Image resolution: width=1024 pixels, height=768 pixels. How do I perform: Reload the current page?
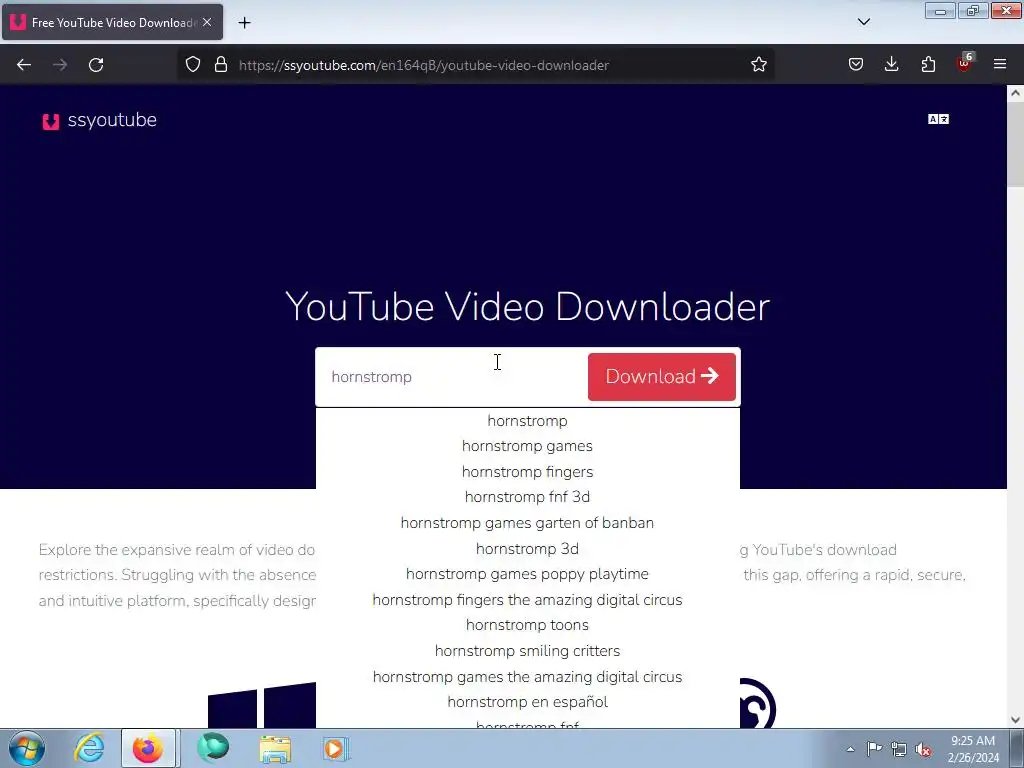tap(96, 65)
